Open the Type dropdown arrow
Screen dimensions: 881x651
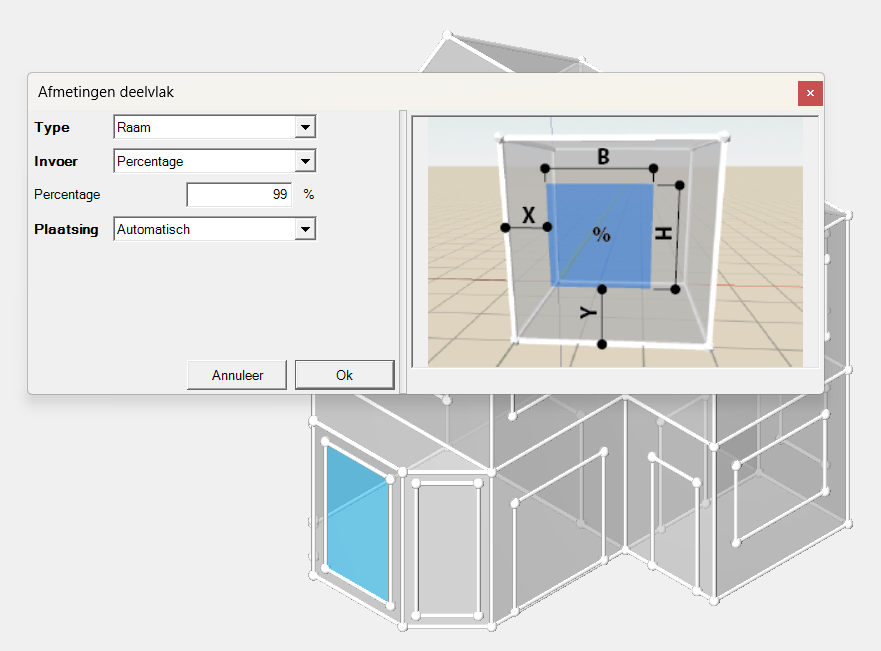(306, 128)
